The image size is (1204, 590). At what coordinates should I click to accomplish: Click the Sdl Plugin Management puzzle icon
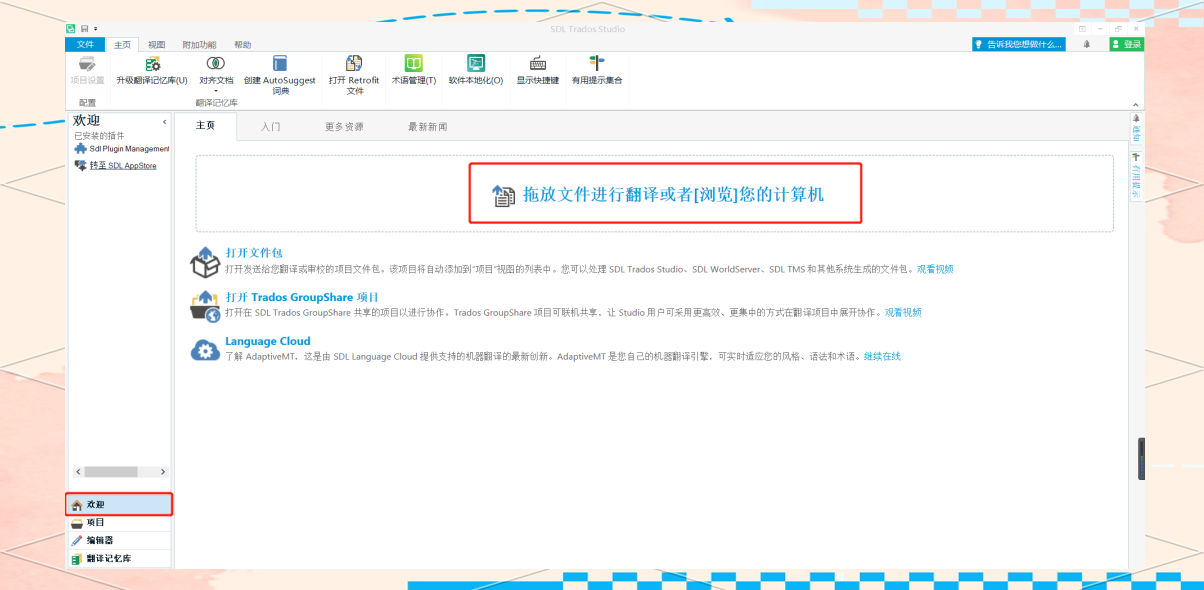coord(81,148)
